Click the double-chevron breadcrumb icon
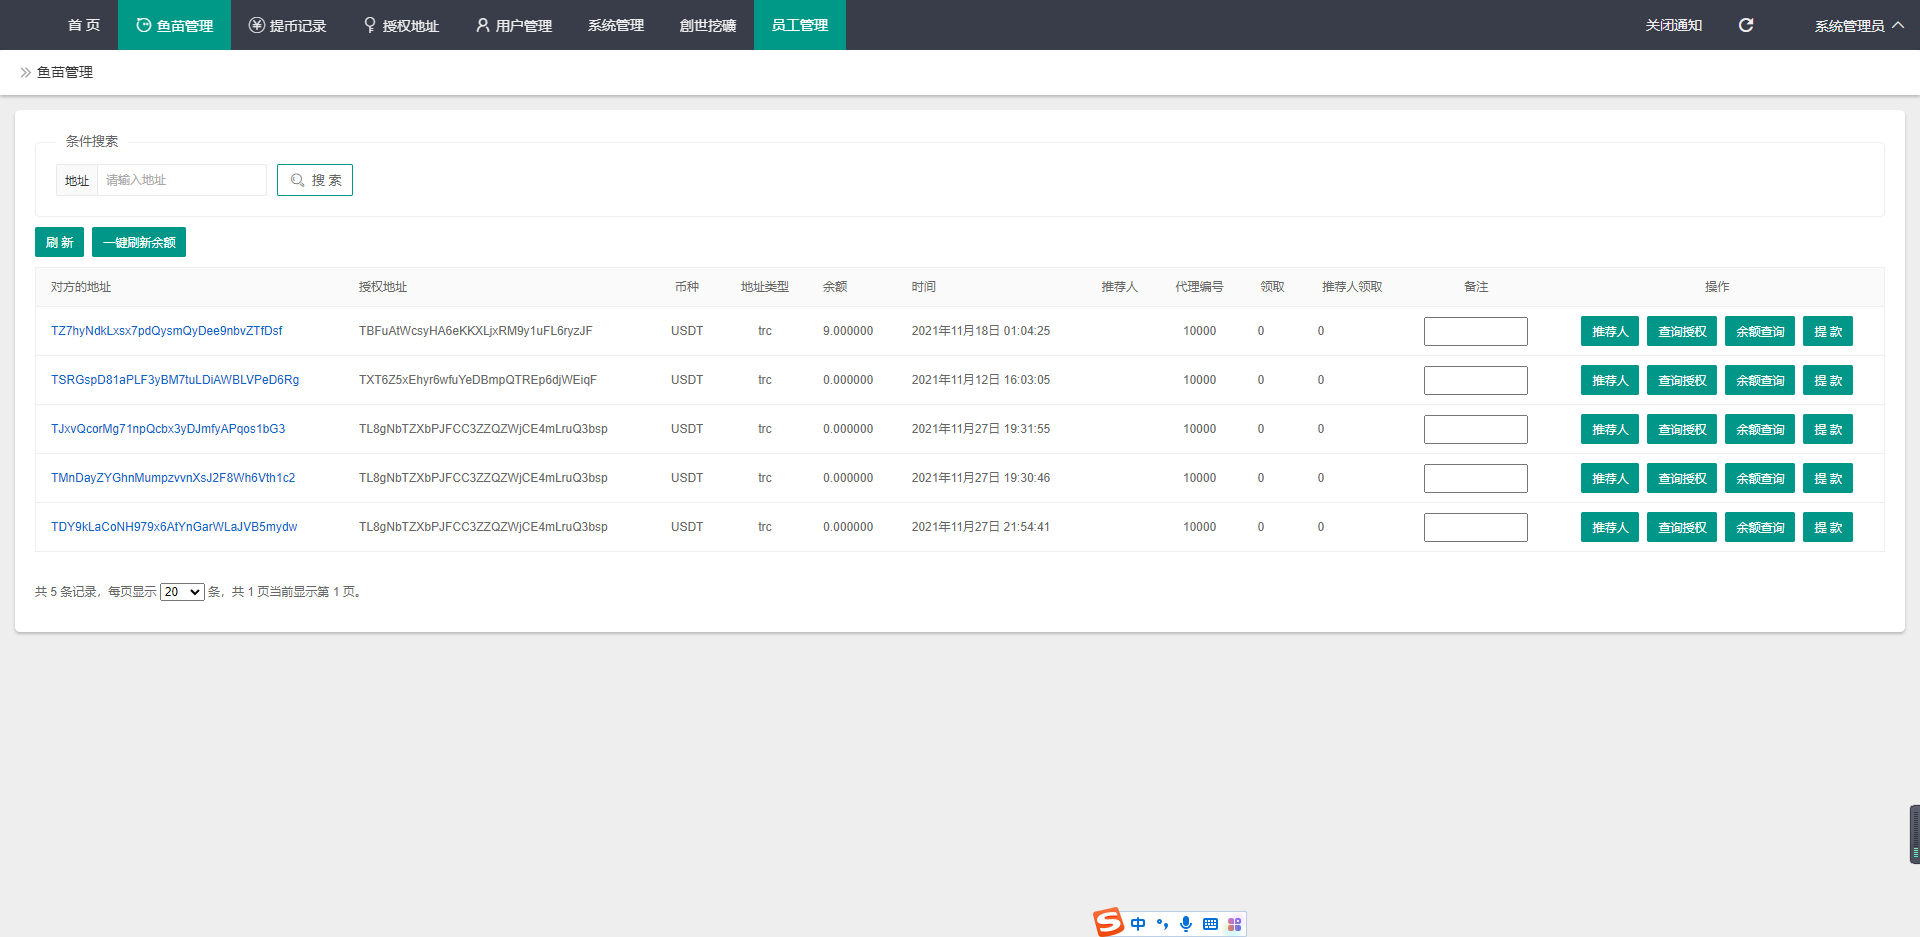The height and width of the screenshot is (937, 1920). (26, 72)
